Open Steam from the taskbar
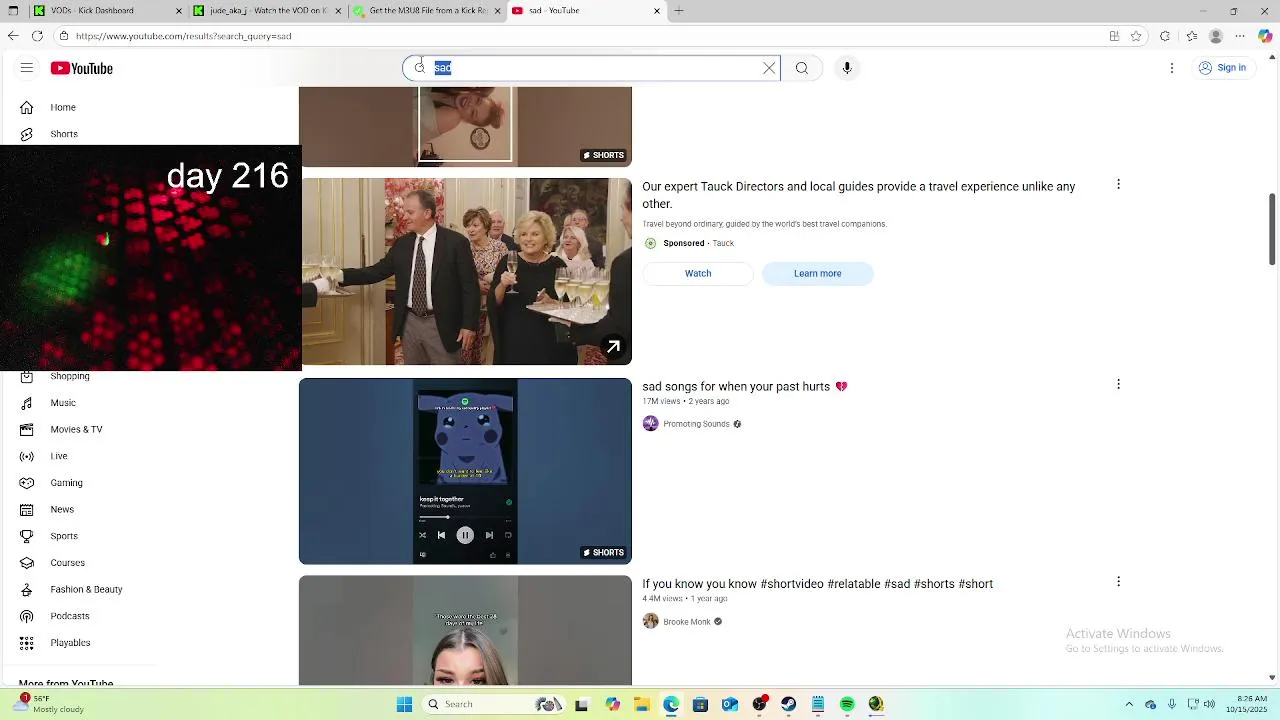This screenshot has height=720, width=1280. (788, 704)
